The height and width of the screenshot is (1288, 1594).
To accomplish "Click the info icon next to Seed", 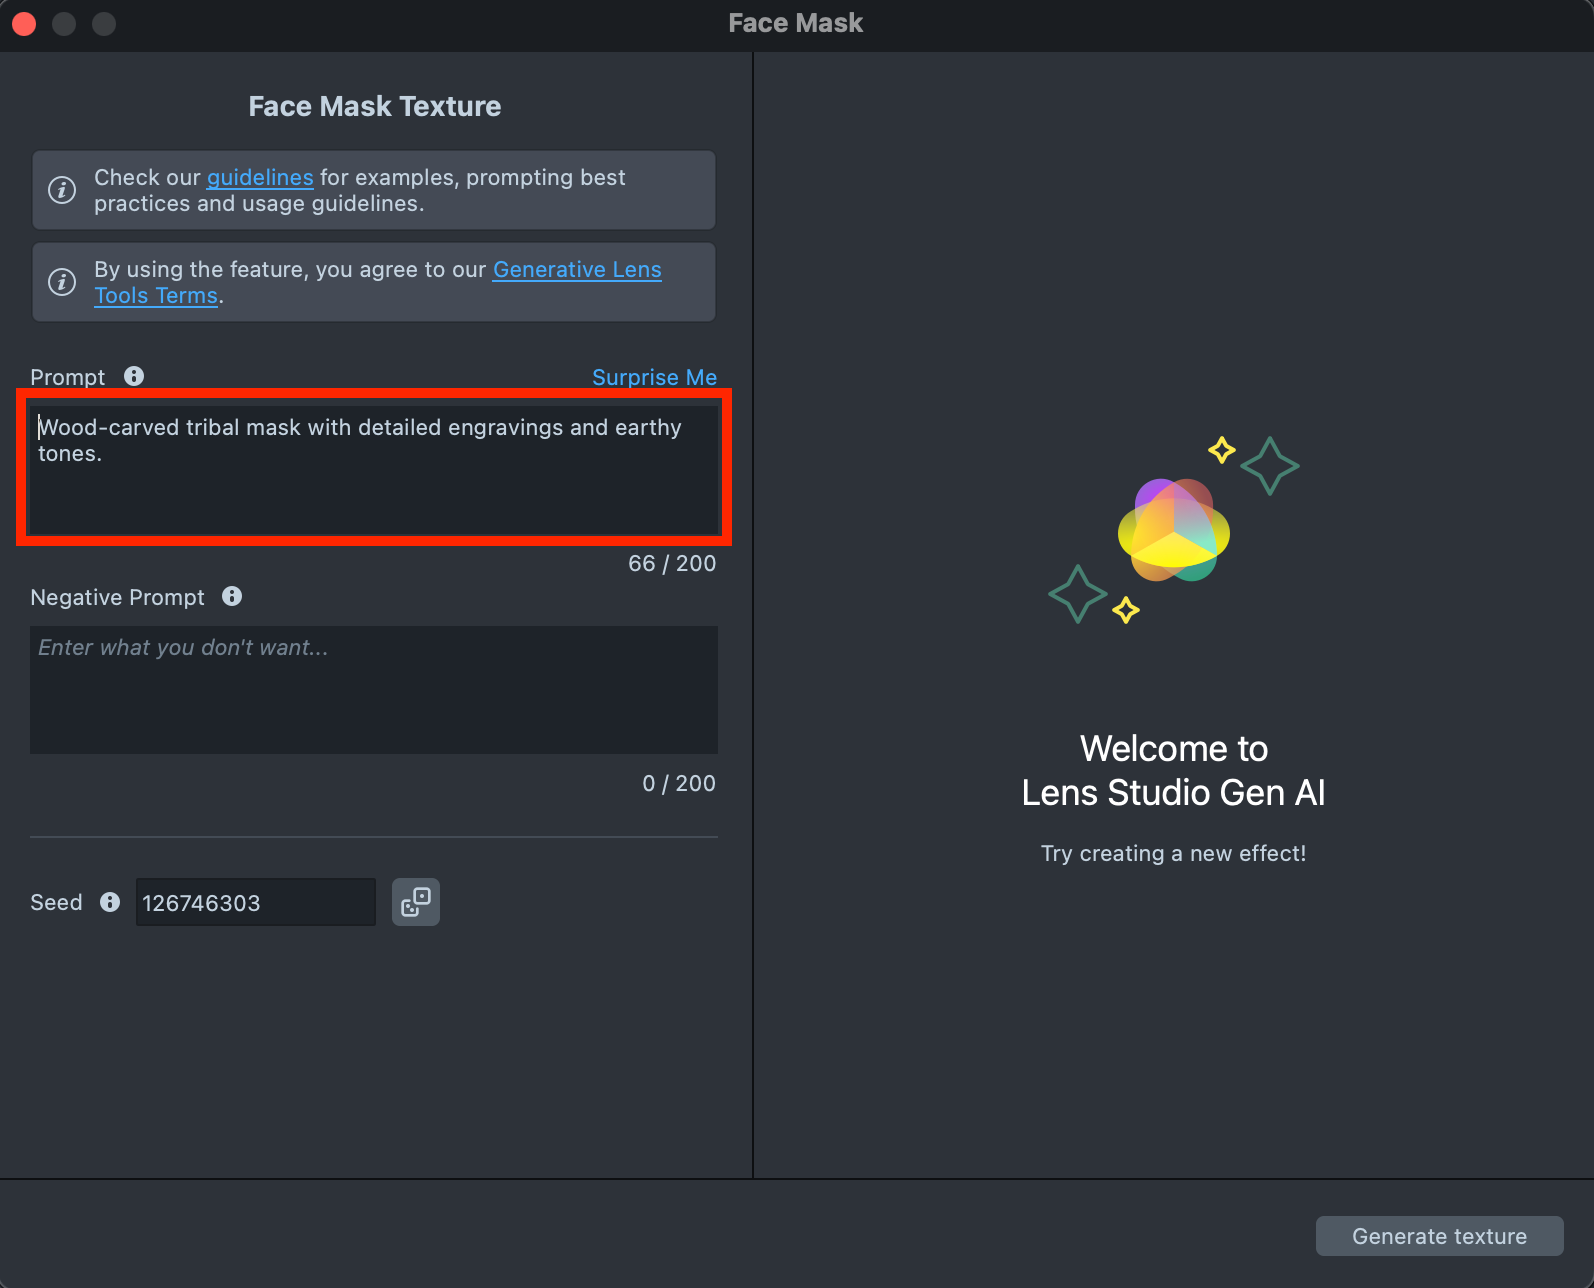I will [110, 902].
